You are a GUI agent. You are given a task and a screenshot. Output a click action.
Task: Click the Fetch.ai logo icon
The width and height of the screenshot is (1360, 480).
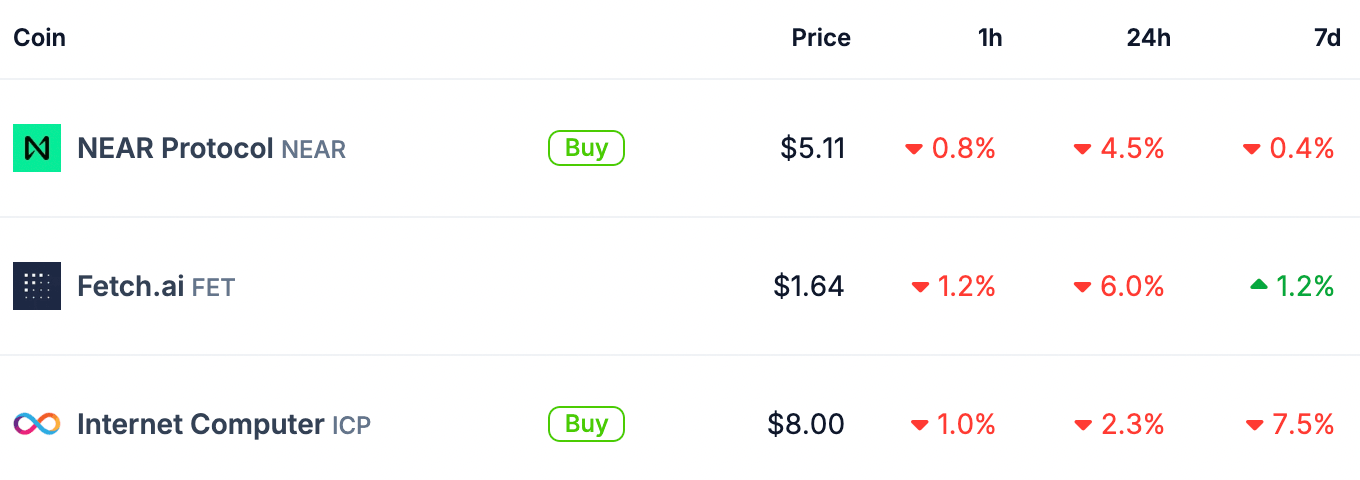pyautogui.click(x=37, y=286)
